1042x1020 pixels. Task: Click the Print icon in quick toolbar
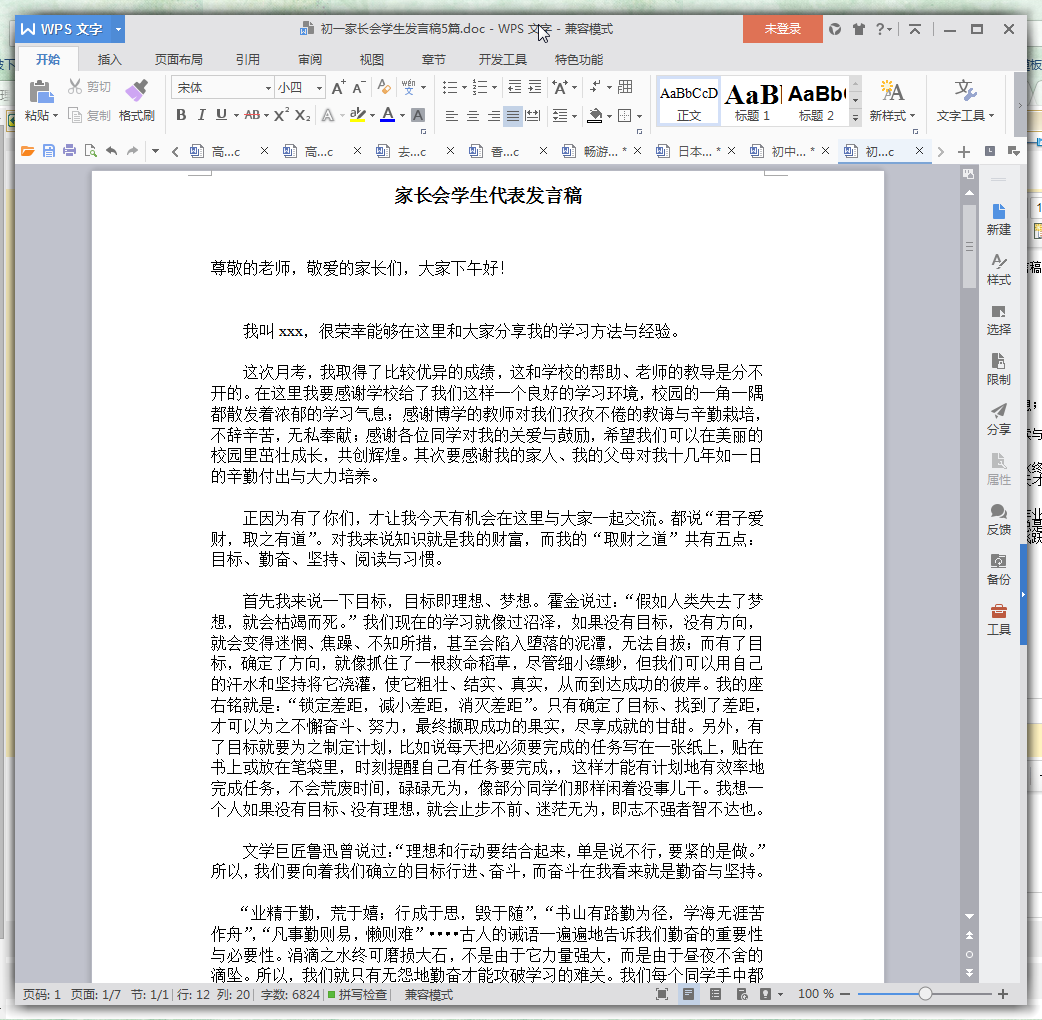pyautogui.click(x=69, y=151)
